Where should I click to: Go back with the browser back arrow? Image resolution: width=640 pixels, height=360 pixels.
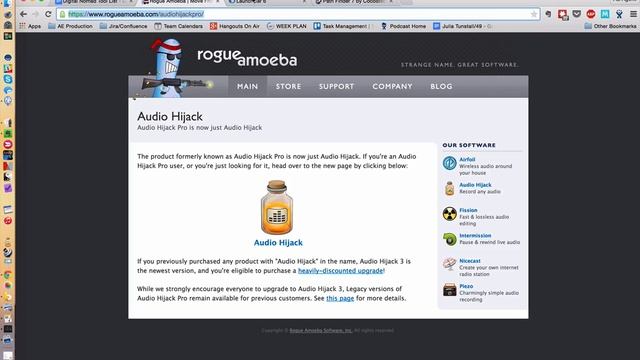23,14
